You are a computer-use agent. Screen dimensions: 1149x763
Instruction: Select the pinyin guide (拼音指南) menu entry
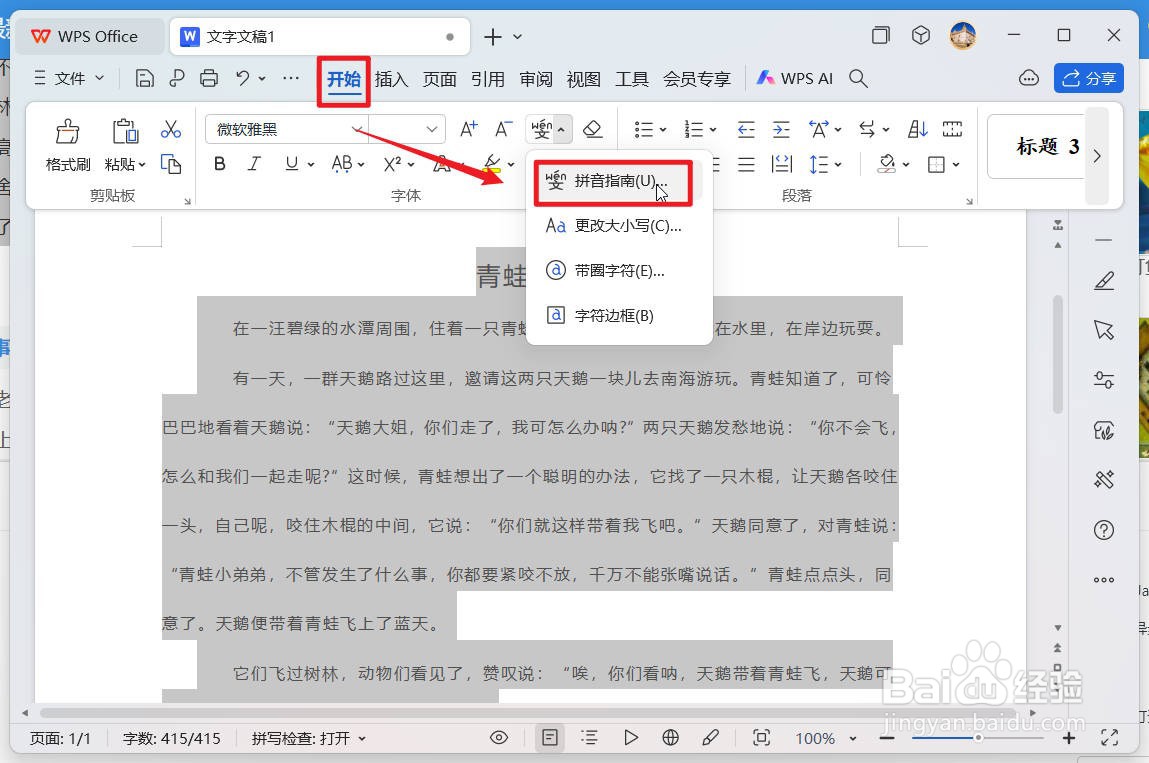pos(612,181)
